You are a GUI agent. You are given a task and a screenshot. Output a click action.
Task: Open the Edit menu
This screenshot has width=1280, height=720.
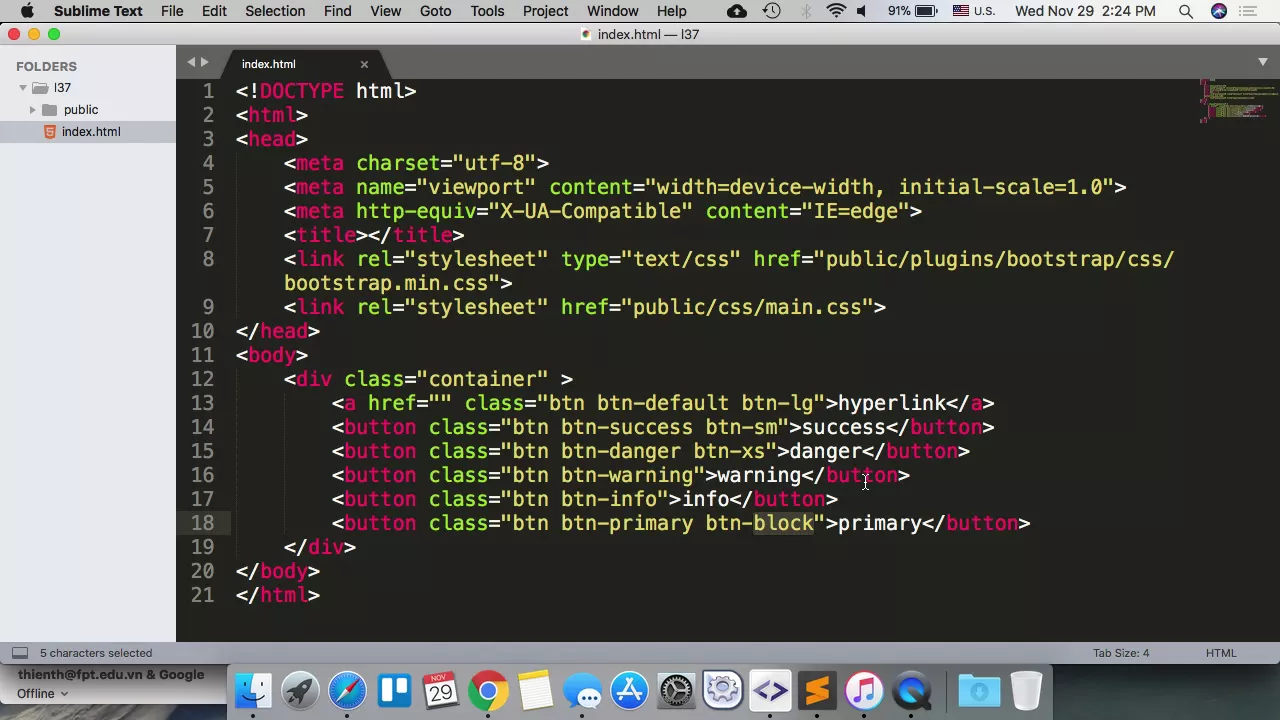(x=214, y=11)
